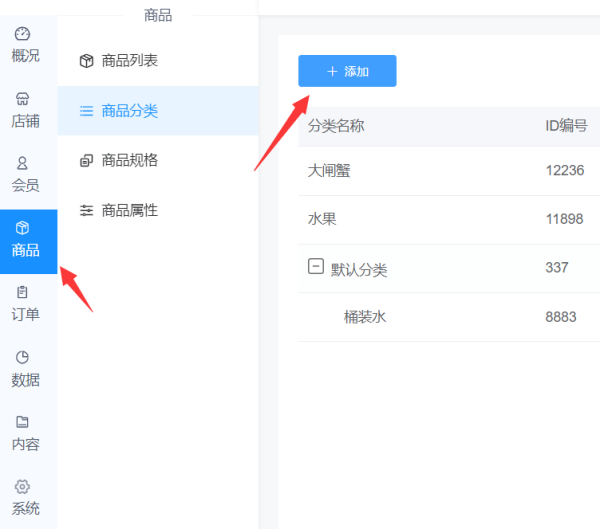Click the 系统 settings gear icon
This screenshot has width=600, height=529.
[x=22, y=487]
